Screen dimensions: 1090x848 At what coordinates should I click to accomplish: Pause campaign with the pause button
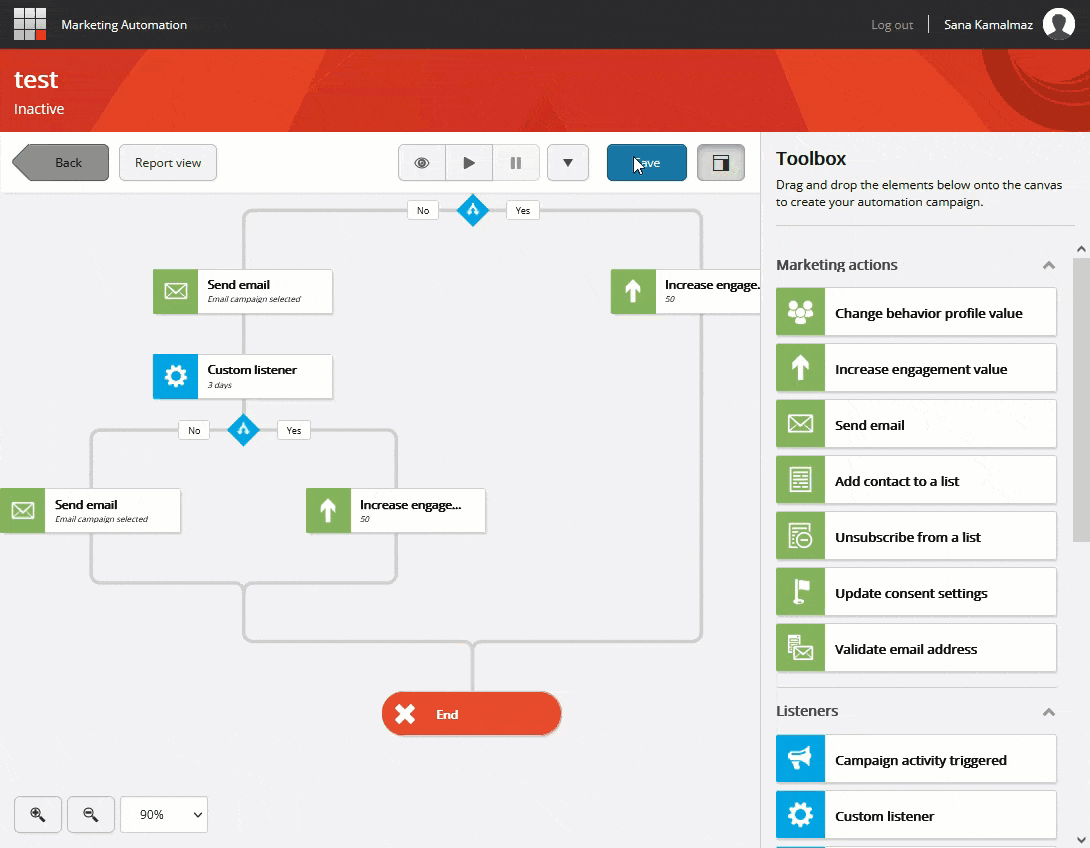(x=516, y=163)
